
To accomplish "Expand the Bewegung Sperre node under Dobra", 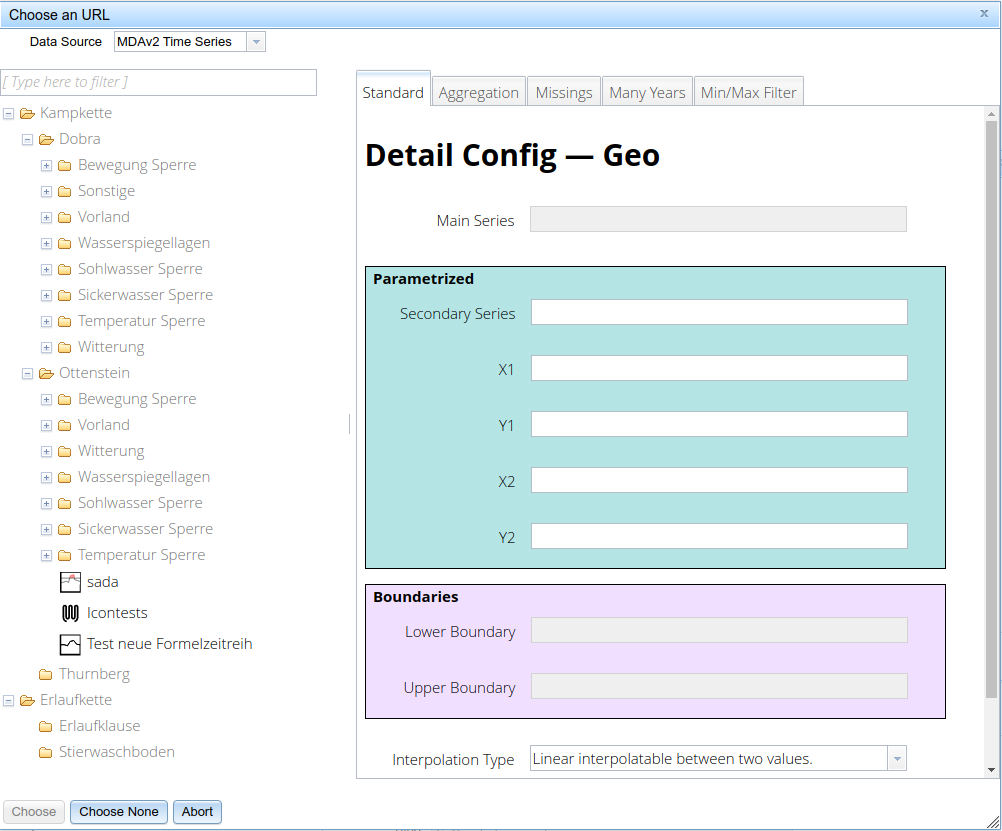I will (x=46, y=165).
